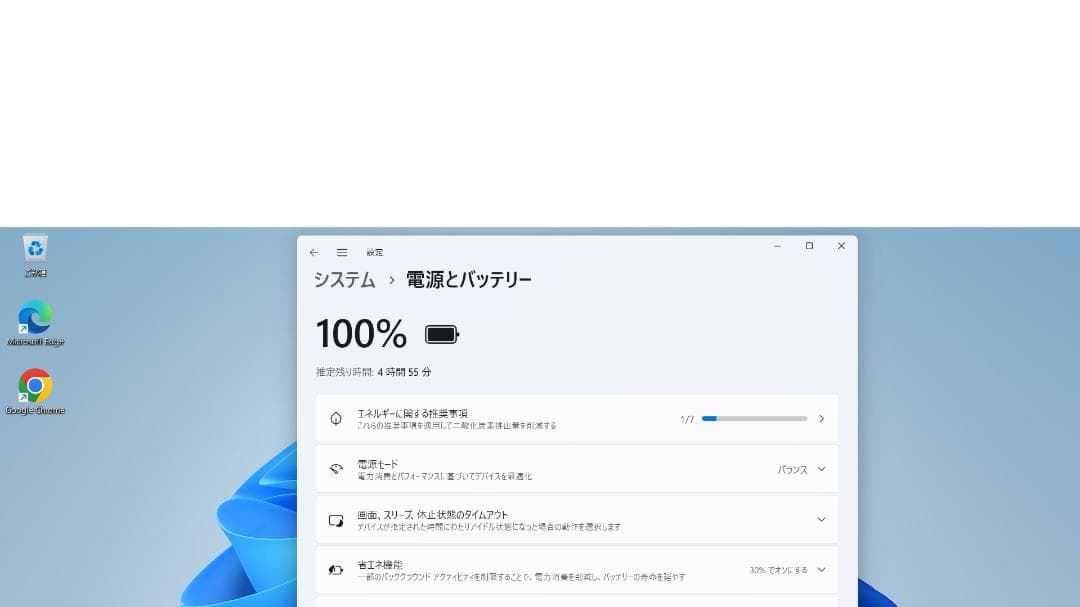Open the エネルギーに関する推奨事項 row

(x=577, y=419)
